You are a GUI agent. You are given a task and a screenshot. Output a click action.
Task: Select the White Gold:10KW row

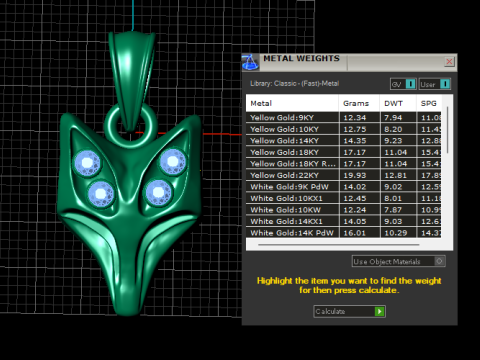click(344, 210)
